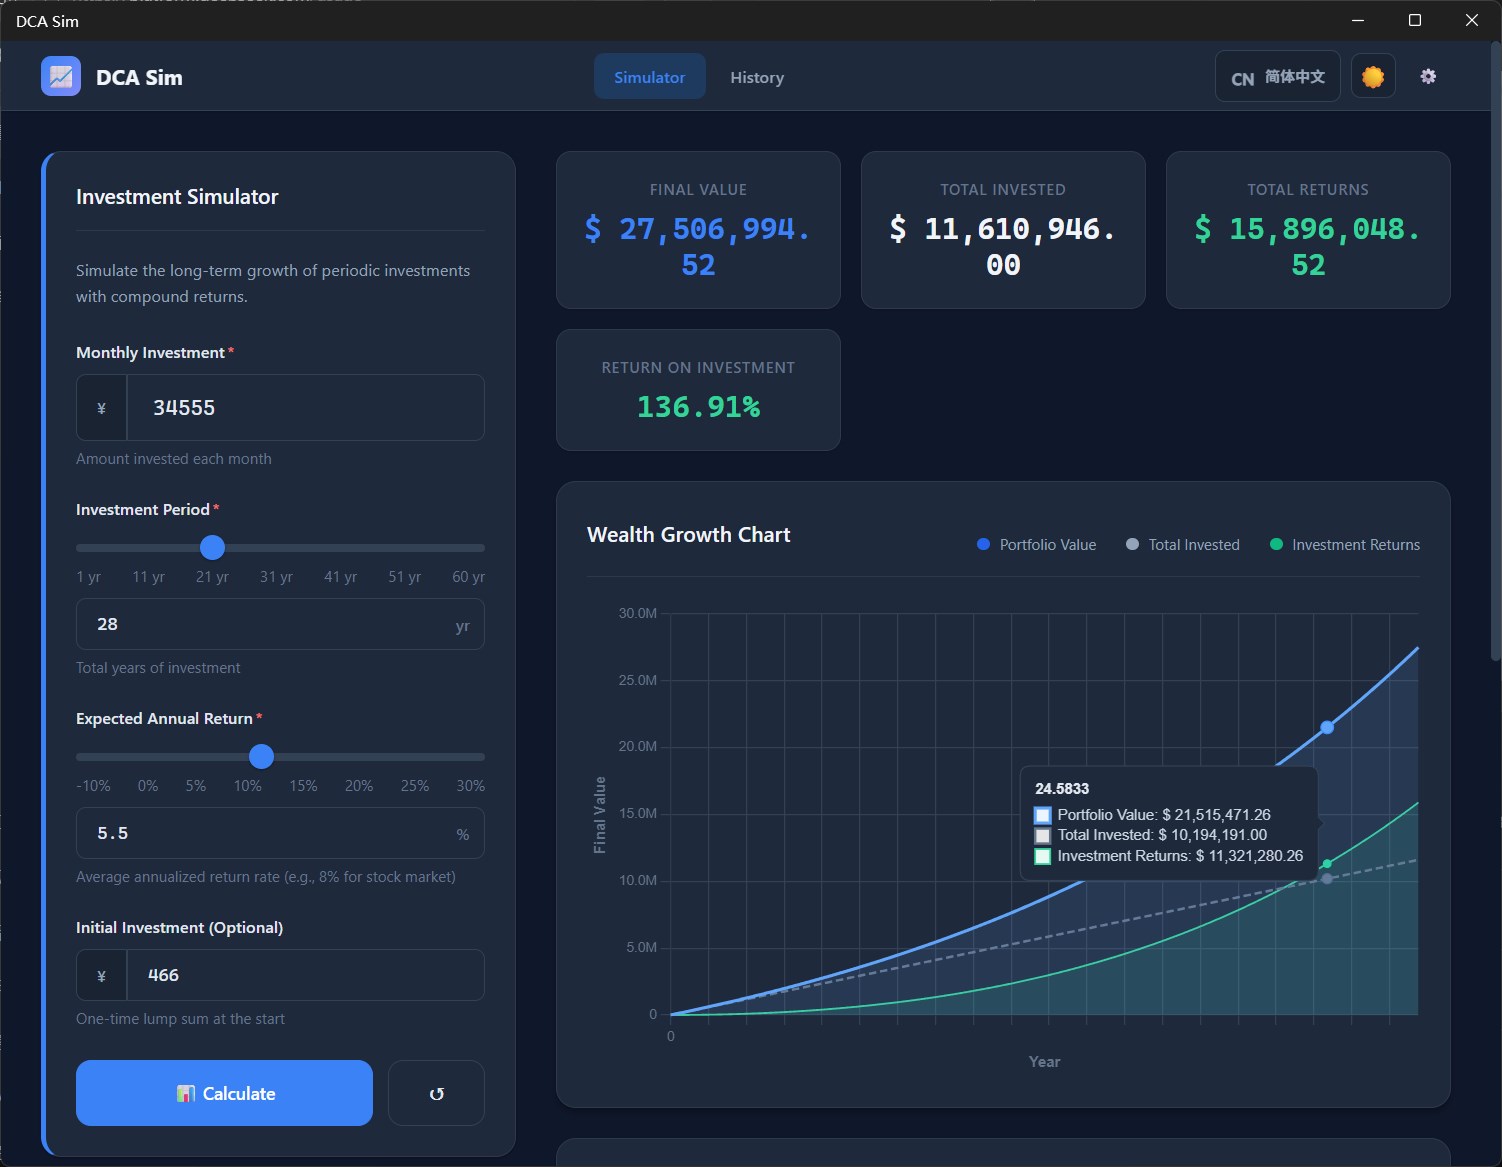Click the Portfolio Value data point on the blue line
This screenshot has width=1502, height=1167.
coord(1327,727)
